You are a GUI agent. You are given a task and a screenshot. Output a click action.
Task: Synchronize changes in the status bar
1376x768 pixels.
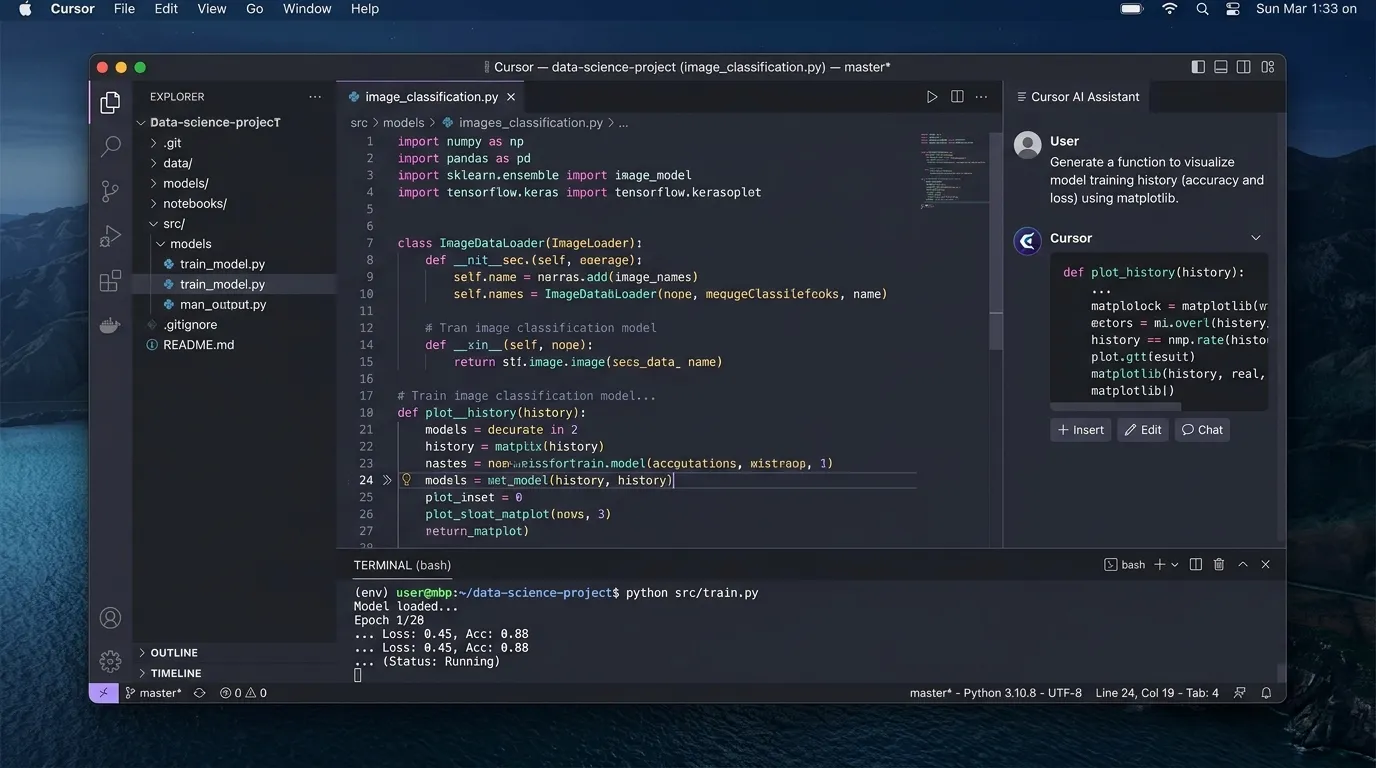tap(199, 693)
